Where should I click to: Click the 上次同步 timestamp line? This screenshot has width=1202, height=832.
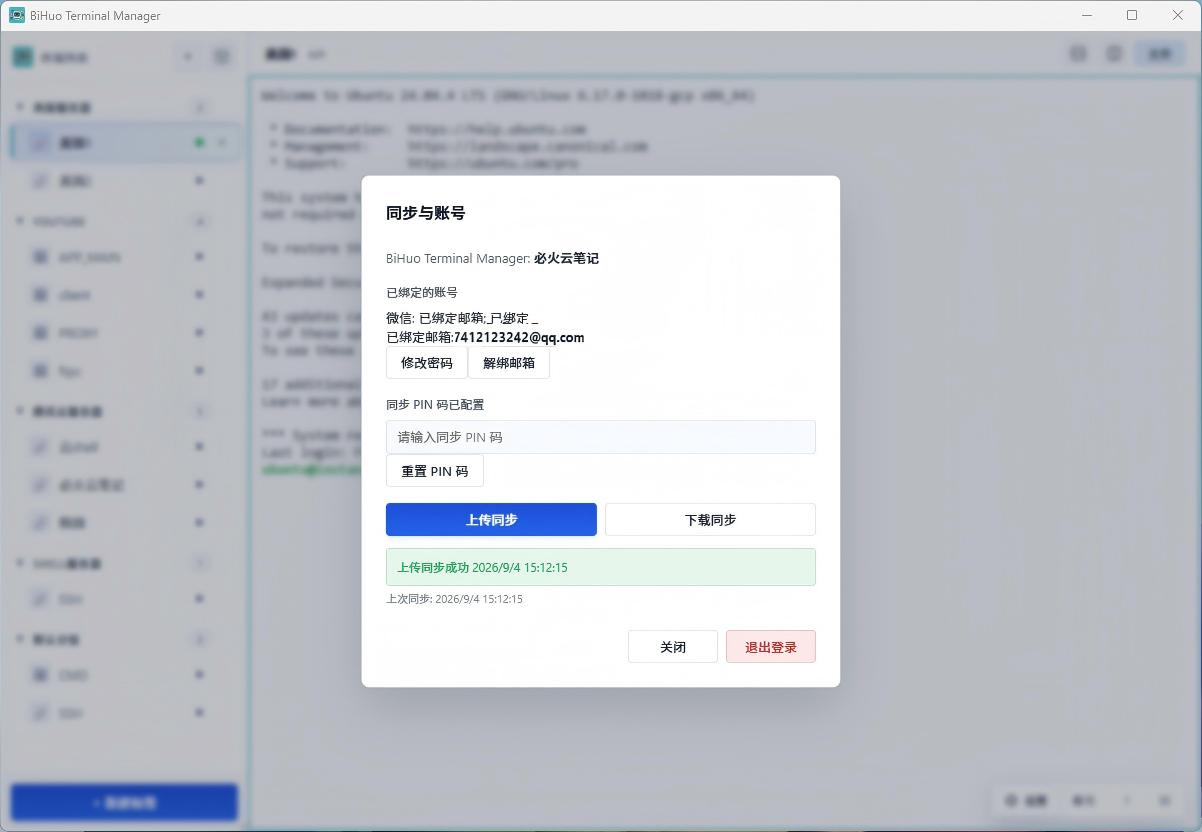454,599
